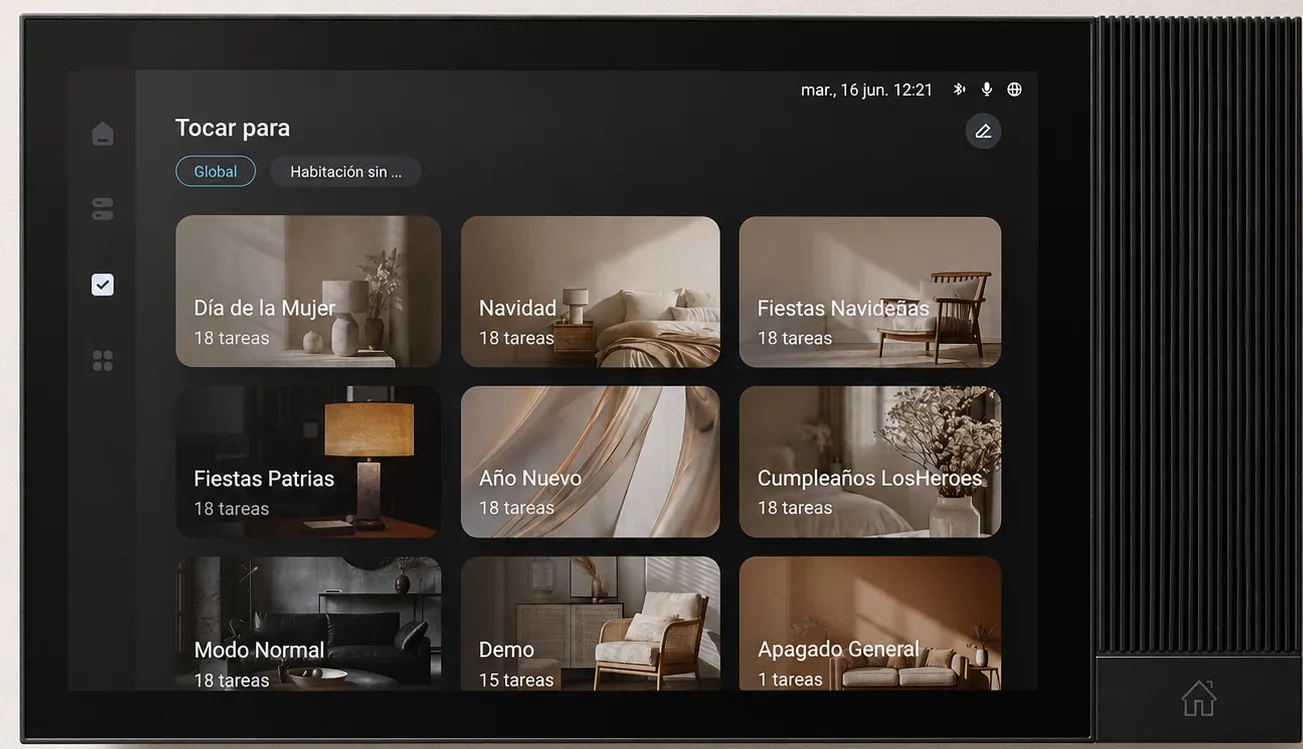This screenshot has width=1303, height=749.
Task: Tap the microphone status icon
Action: [x=987, y=89]
